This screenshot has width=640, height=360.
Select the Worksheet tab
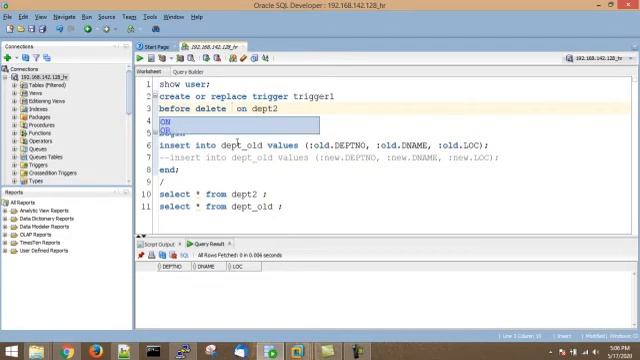pos(149,71)
